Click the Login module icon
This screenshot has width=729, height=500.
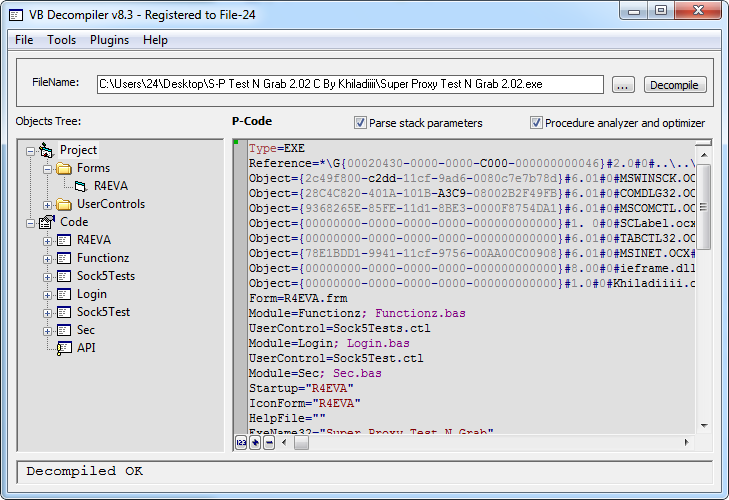click(x=64, y=294)
